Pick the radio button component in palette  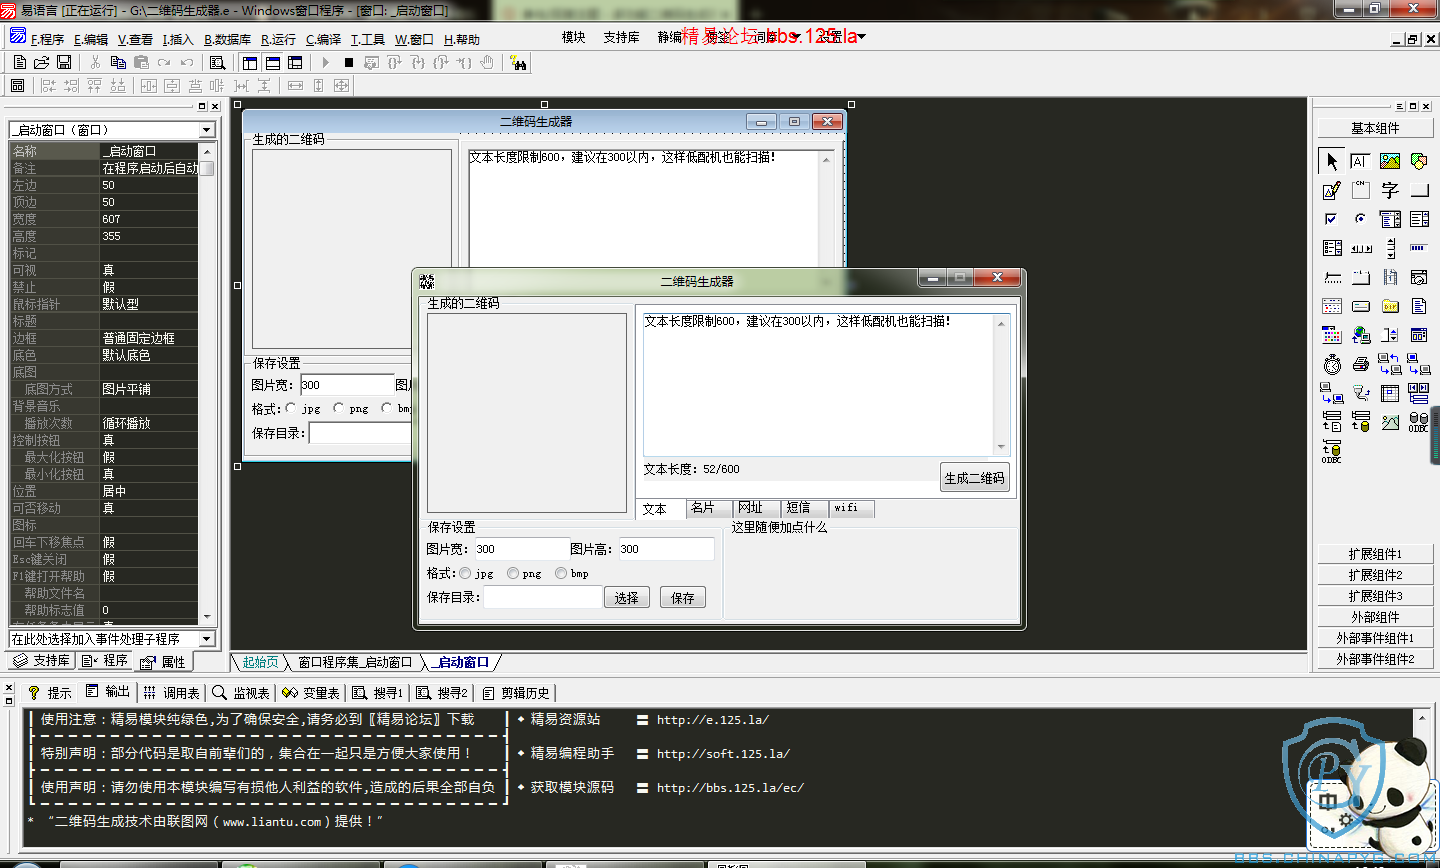(x=1360, y=219)
